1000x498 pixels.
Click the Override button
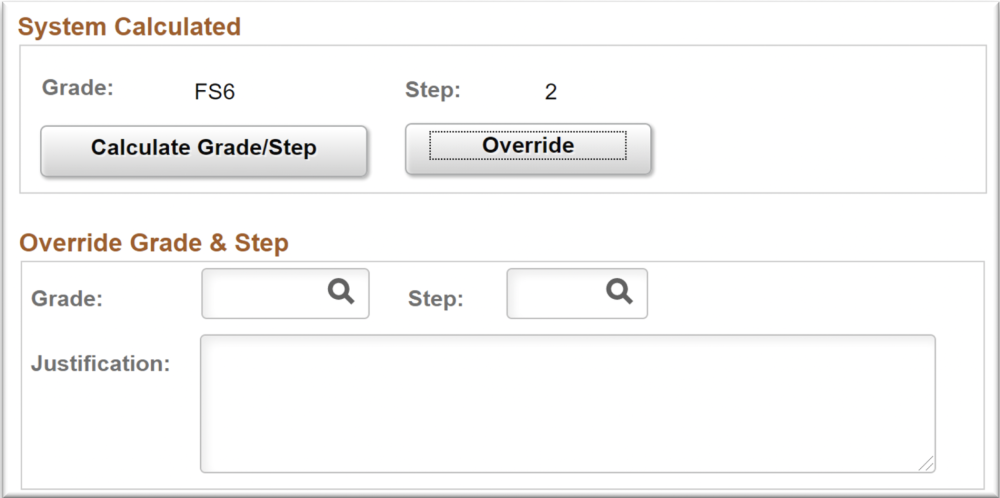[528, 146]
